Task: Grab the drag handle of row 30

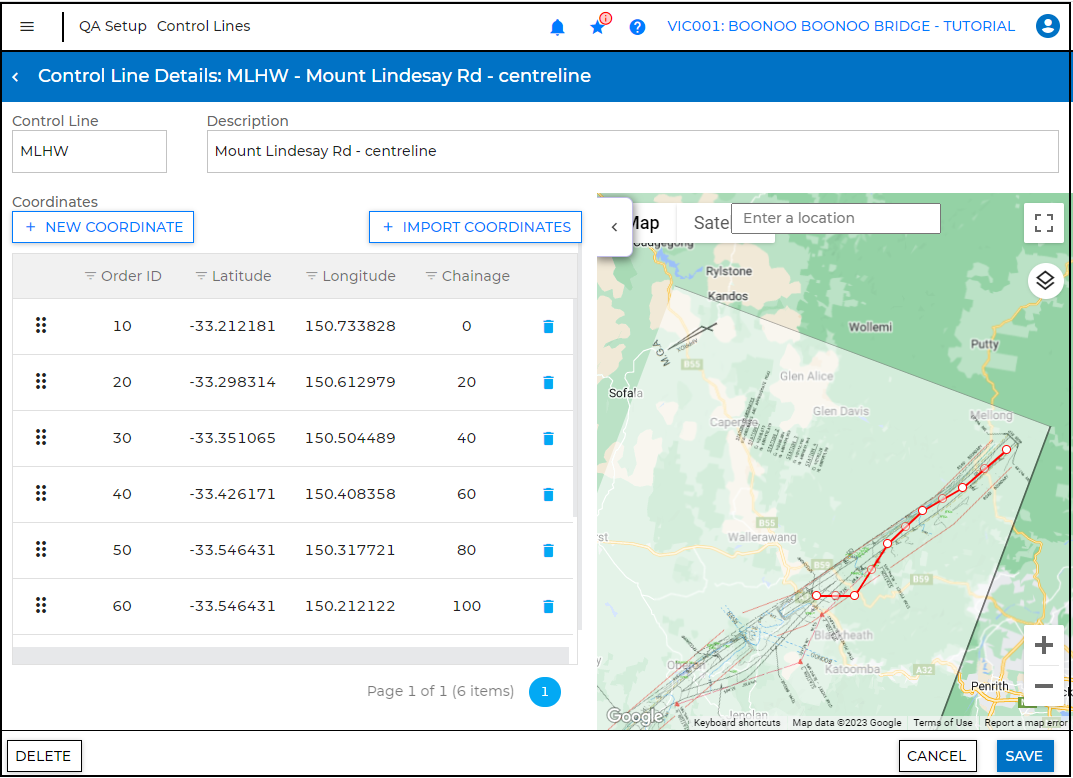Action: pos(41,438)
